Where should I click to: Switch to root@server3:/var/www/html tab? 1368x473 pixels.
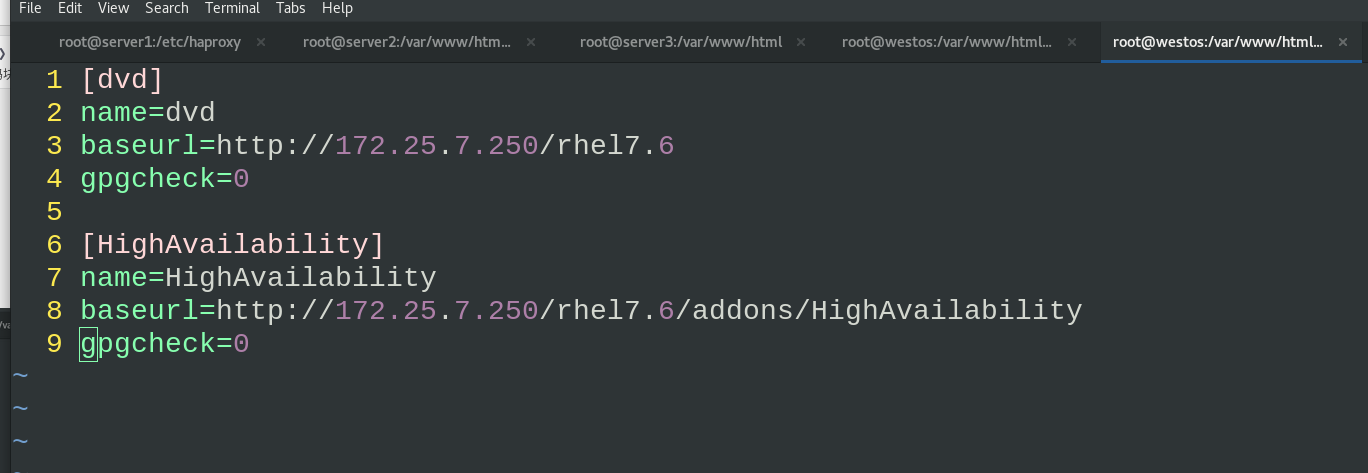(x=681, y=42)
